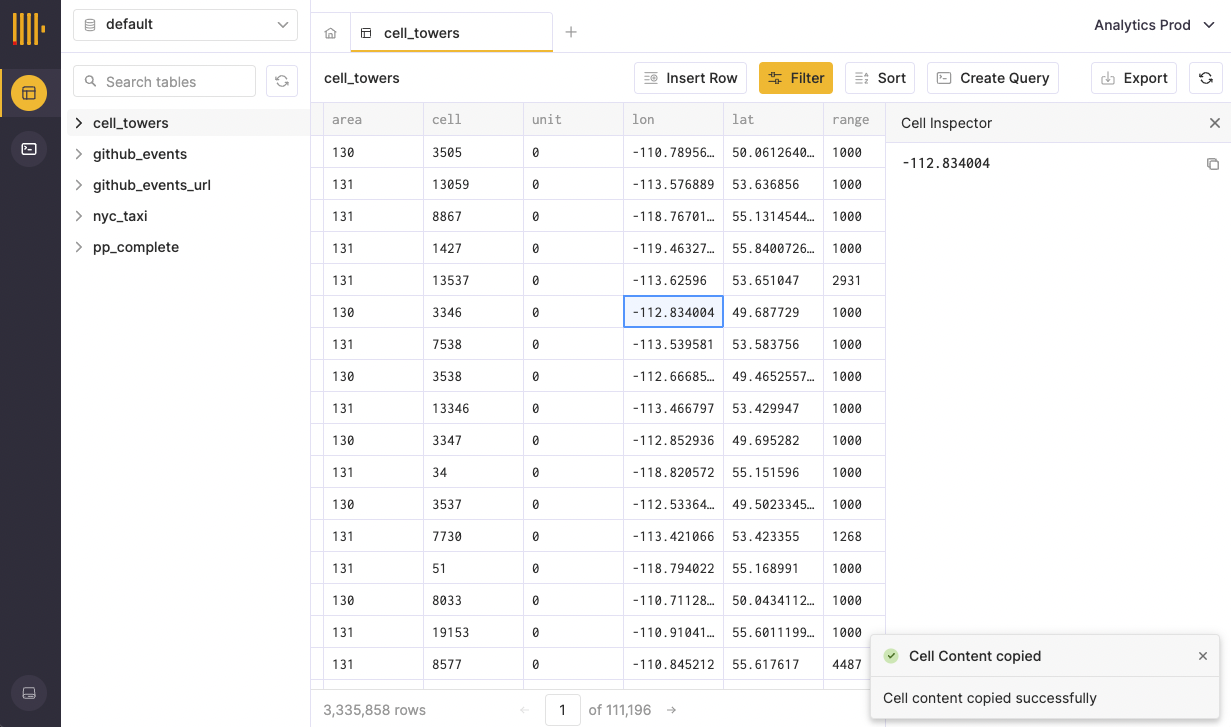Close the Cell Inspector panel
The width and height of the screenshot is (1231, 727).
(1214, 123)
